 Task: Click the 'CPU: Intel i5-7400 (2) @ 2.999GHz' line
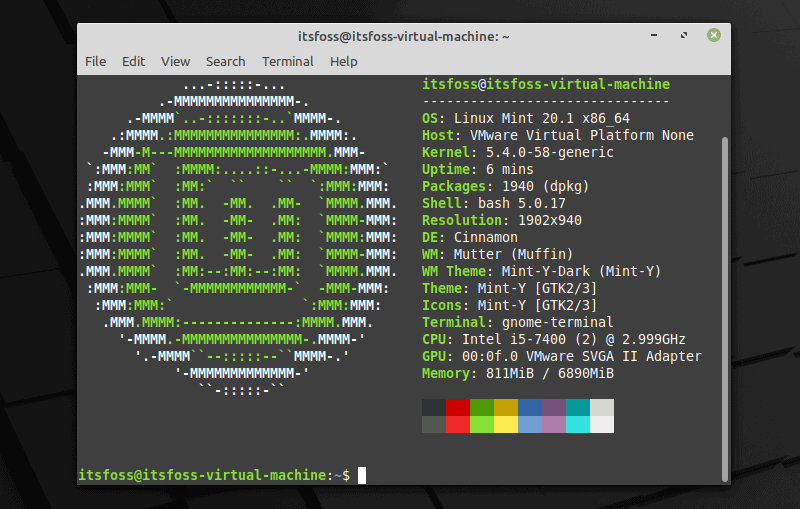[x=554, y=339]
